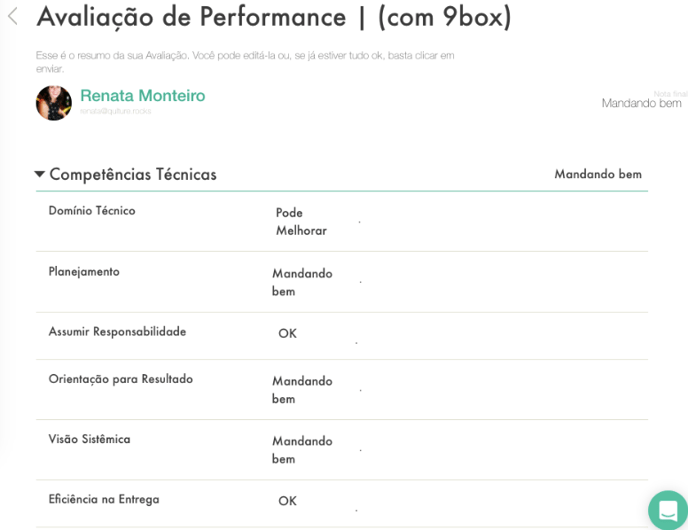
Task: Click the Eficiência na Entrega label
Action: [104, 499]
